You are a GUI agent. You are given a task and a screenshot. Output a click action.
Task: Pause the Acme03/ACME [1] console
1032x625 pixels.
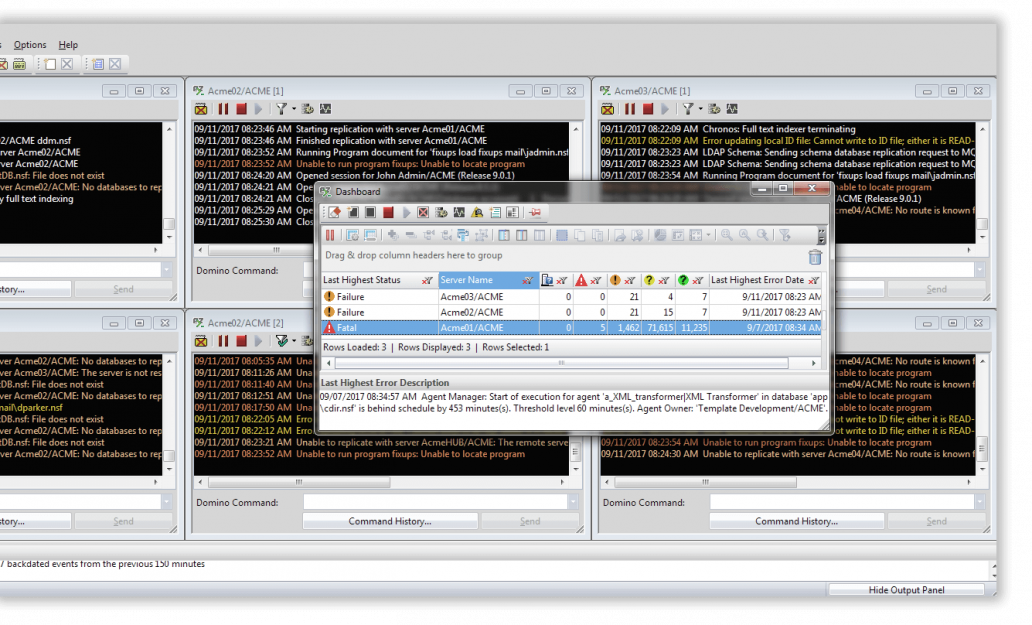pos(631,109)
